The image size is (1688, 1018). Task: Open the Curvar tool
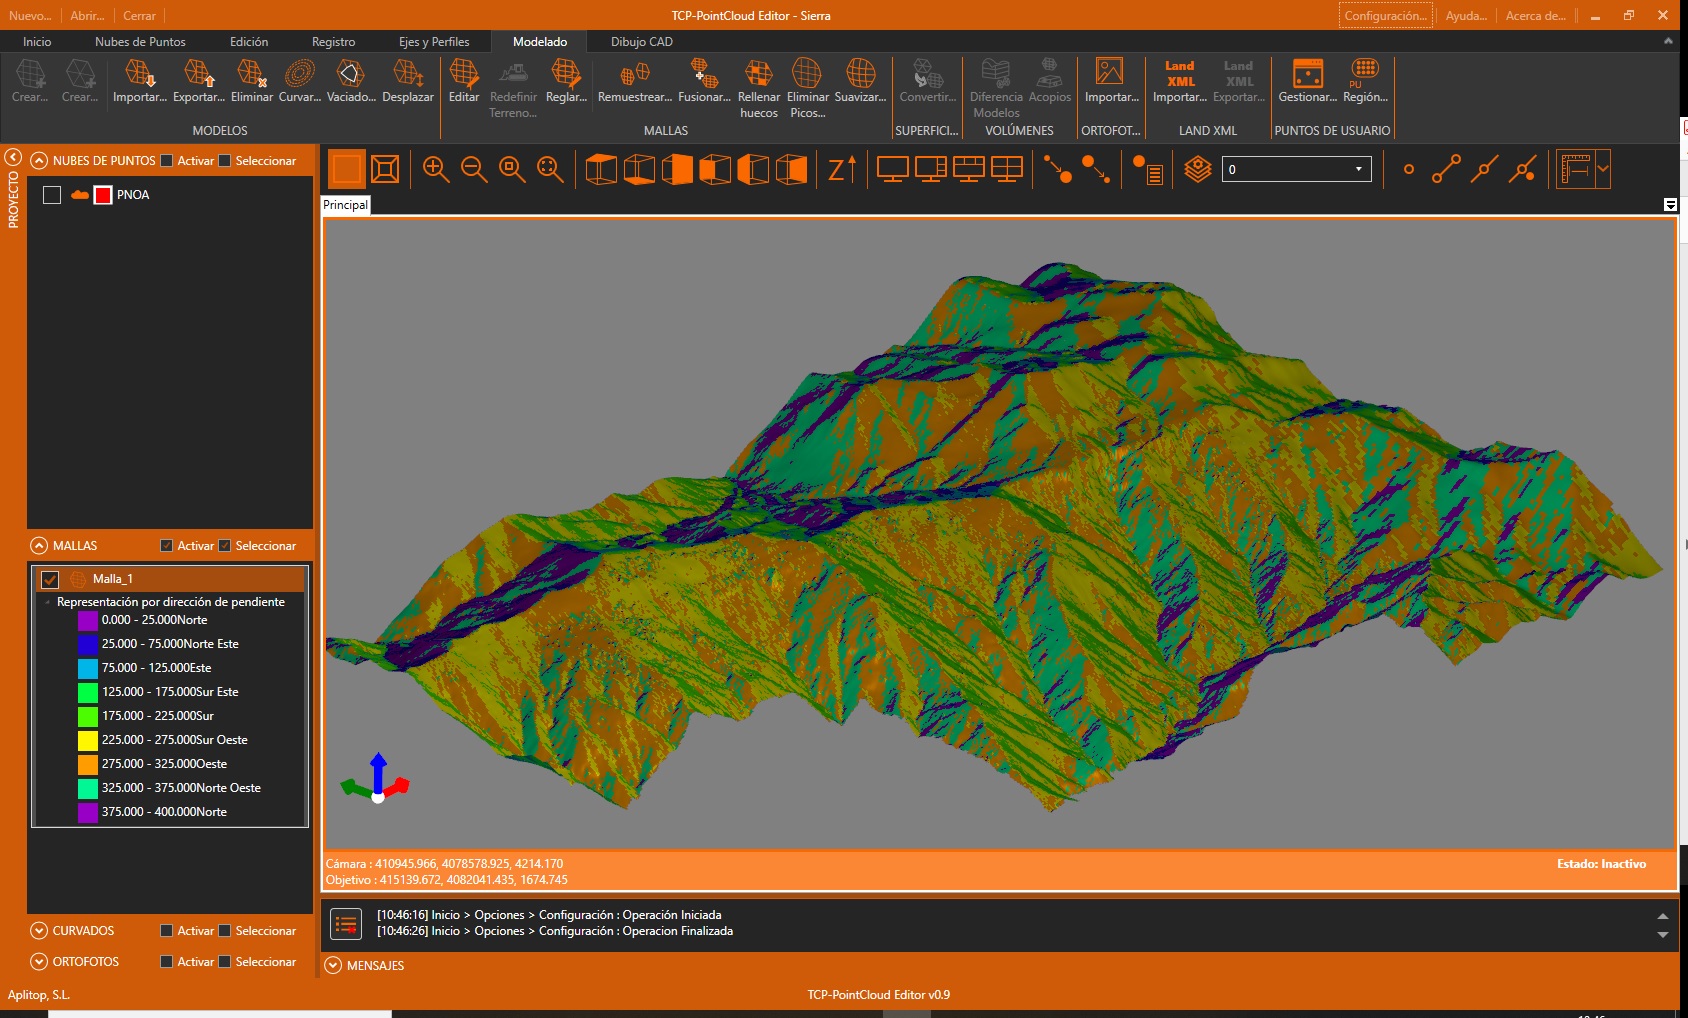coord(300,81)
